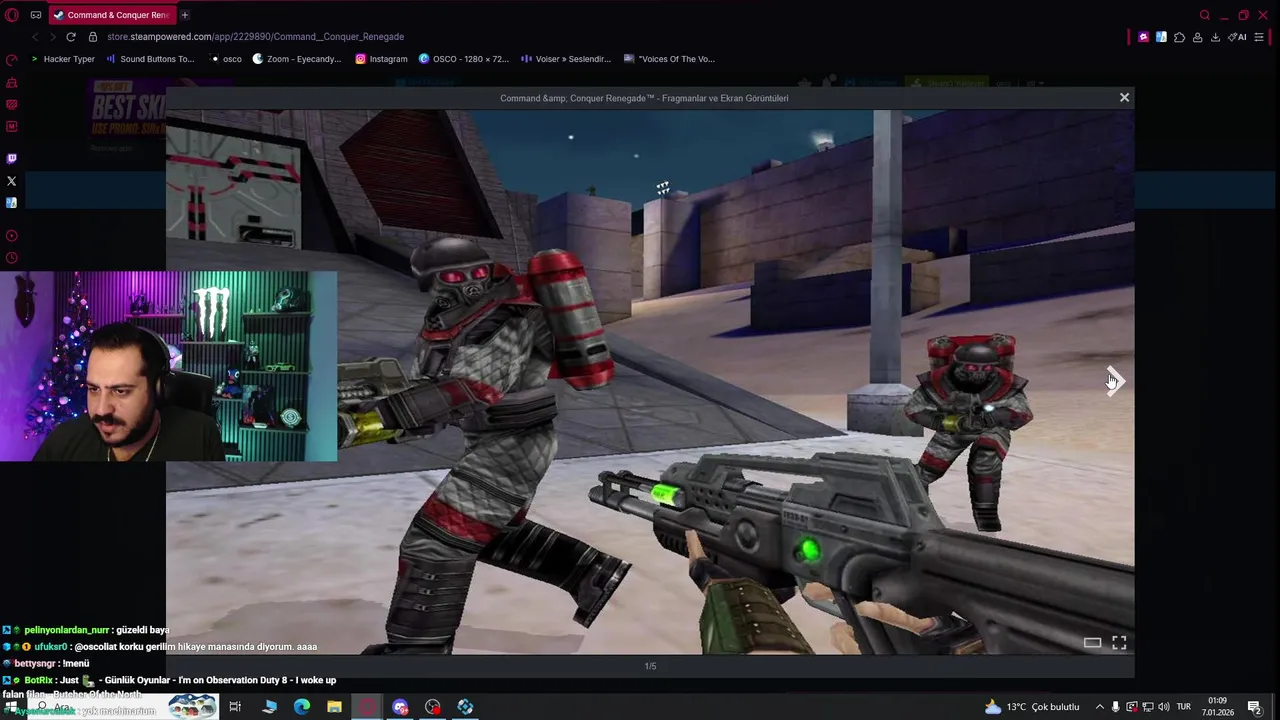This screenshot has height=720, width=1280.
Task: Open the AI assistant button
Action: click(x=1237, y=37)
